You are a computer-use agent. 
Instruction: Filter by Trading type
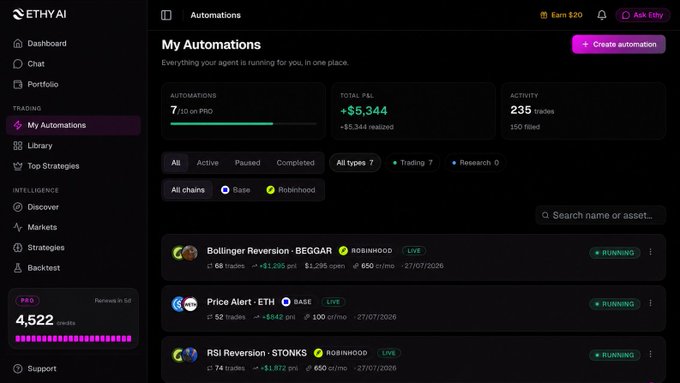click(413, 163)
